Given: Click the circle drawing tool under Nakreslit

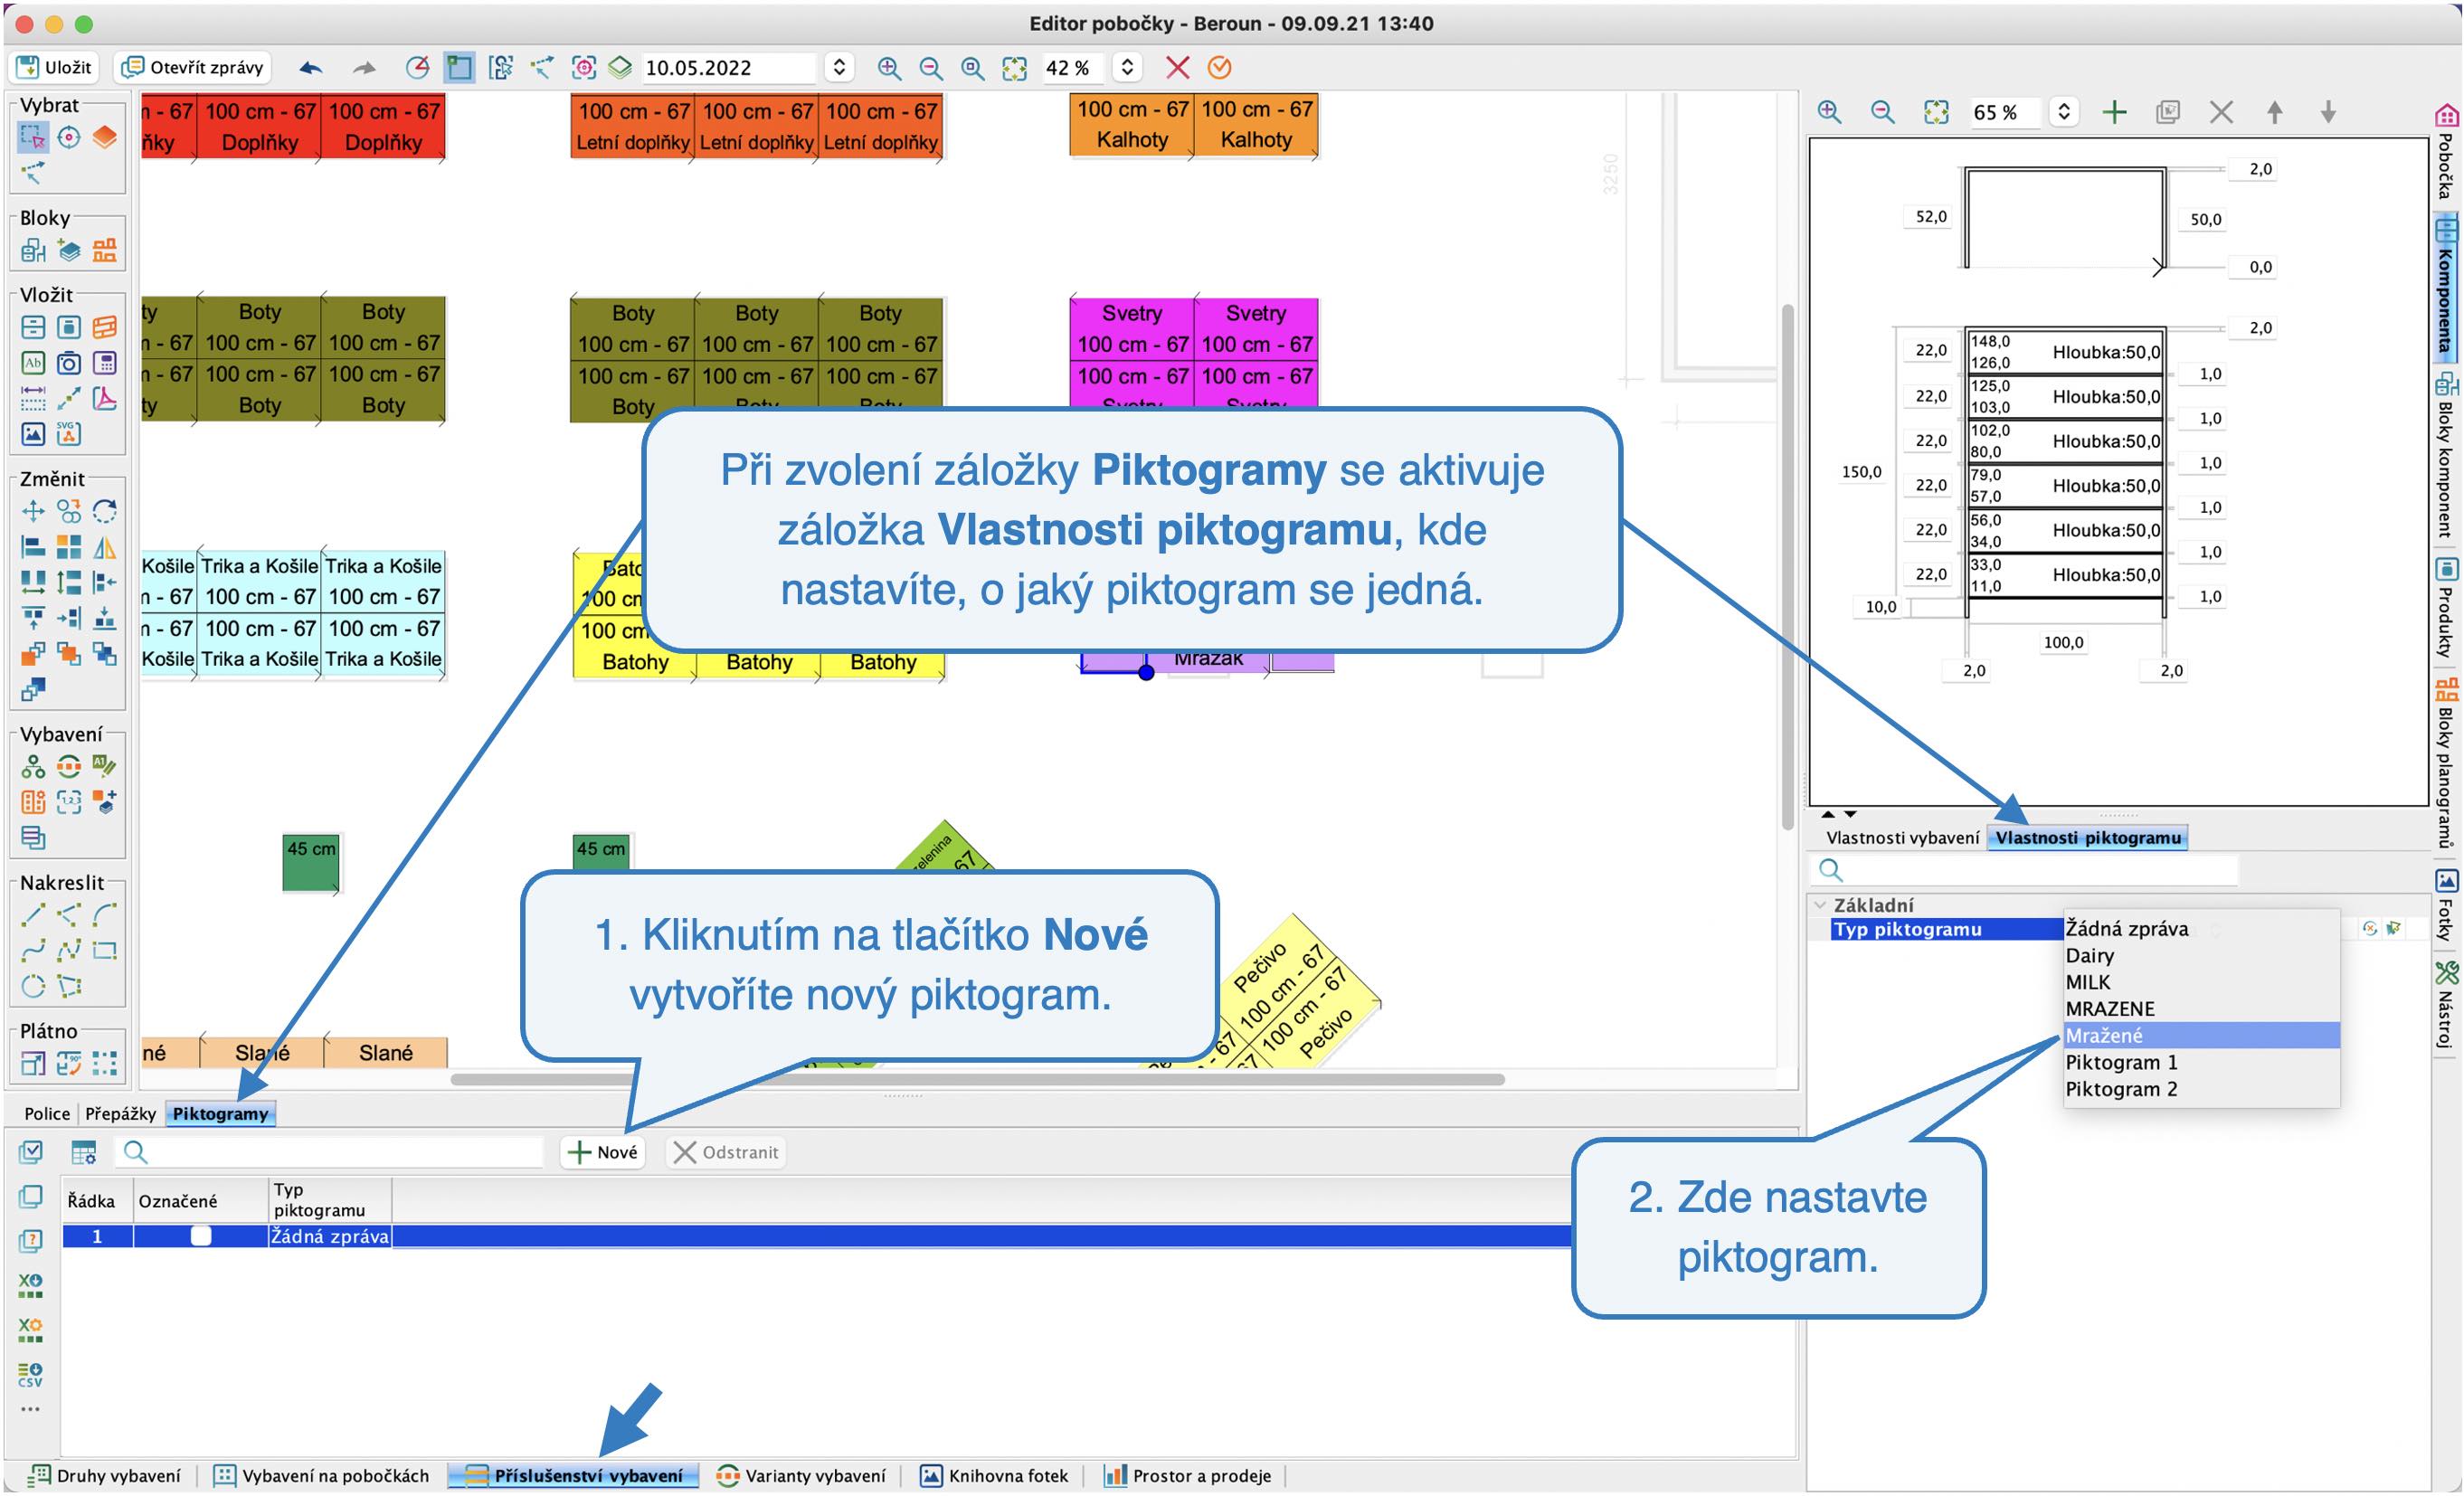Looking at the screenshot, I should click(33, 985).
